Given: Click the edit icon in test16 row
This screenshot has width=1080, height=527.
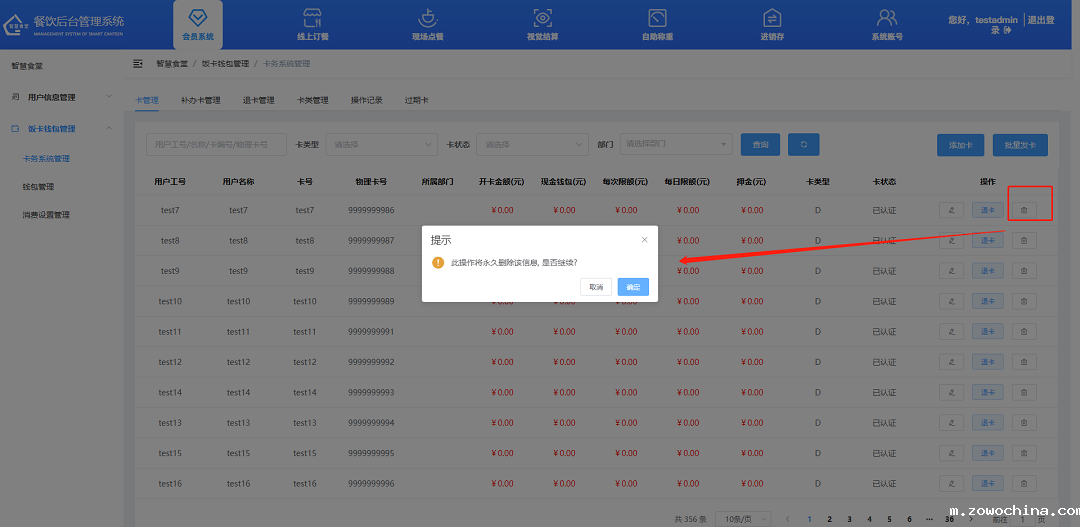Looking at the screenshot, I should tap(951, 483).
